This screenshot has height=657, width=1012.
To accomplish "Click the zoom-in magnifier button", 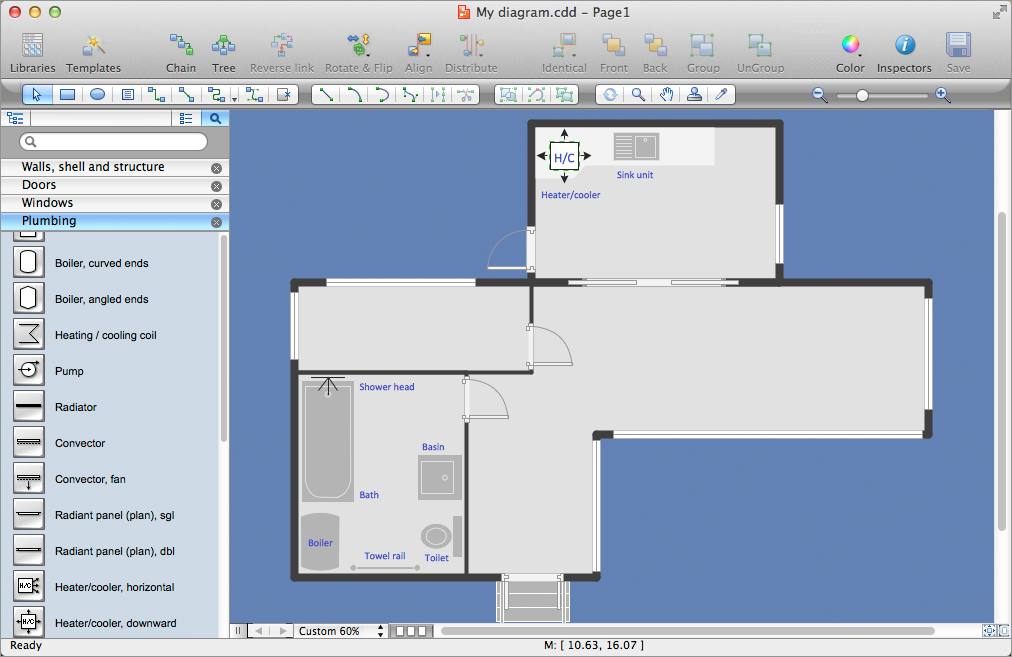I will [x=942, y=95].
